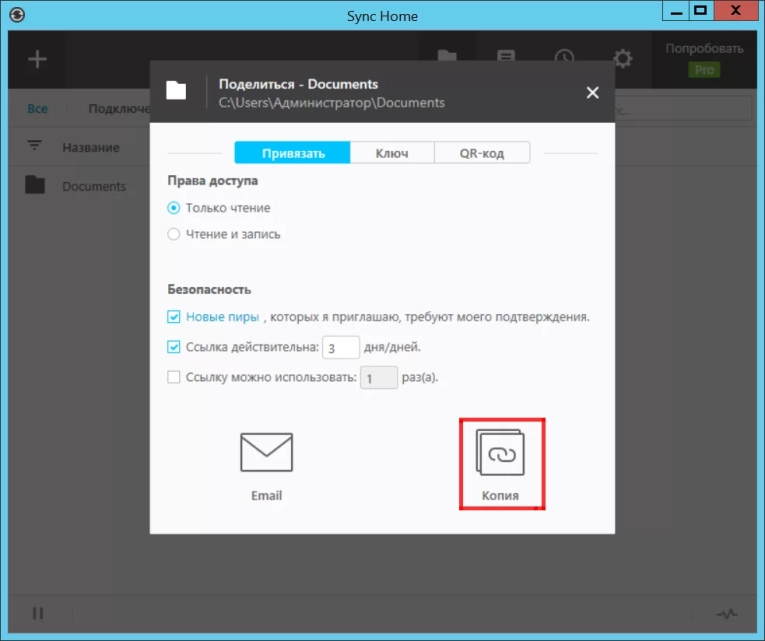The width and height of the screenshot is (765, 641).
Task: Click the Email envelope icon
Action: click(266, 453)
